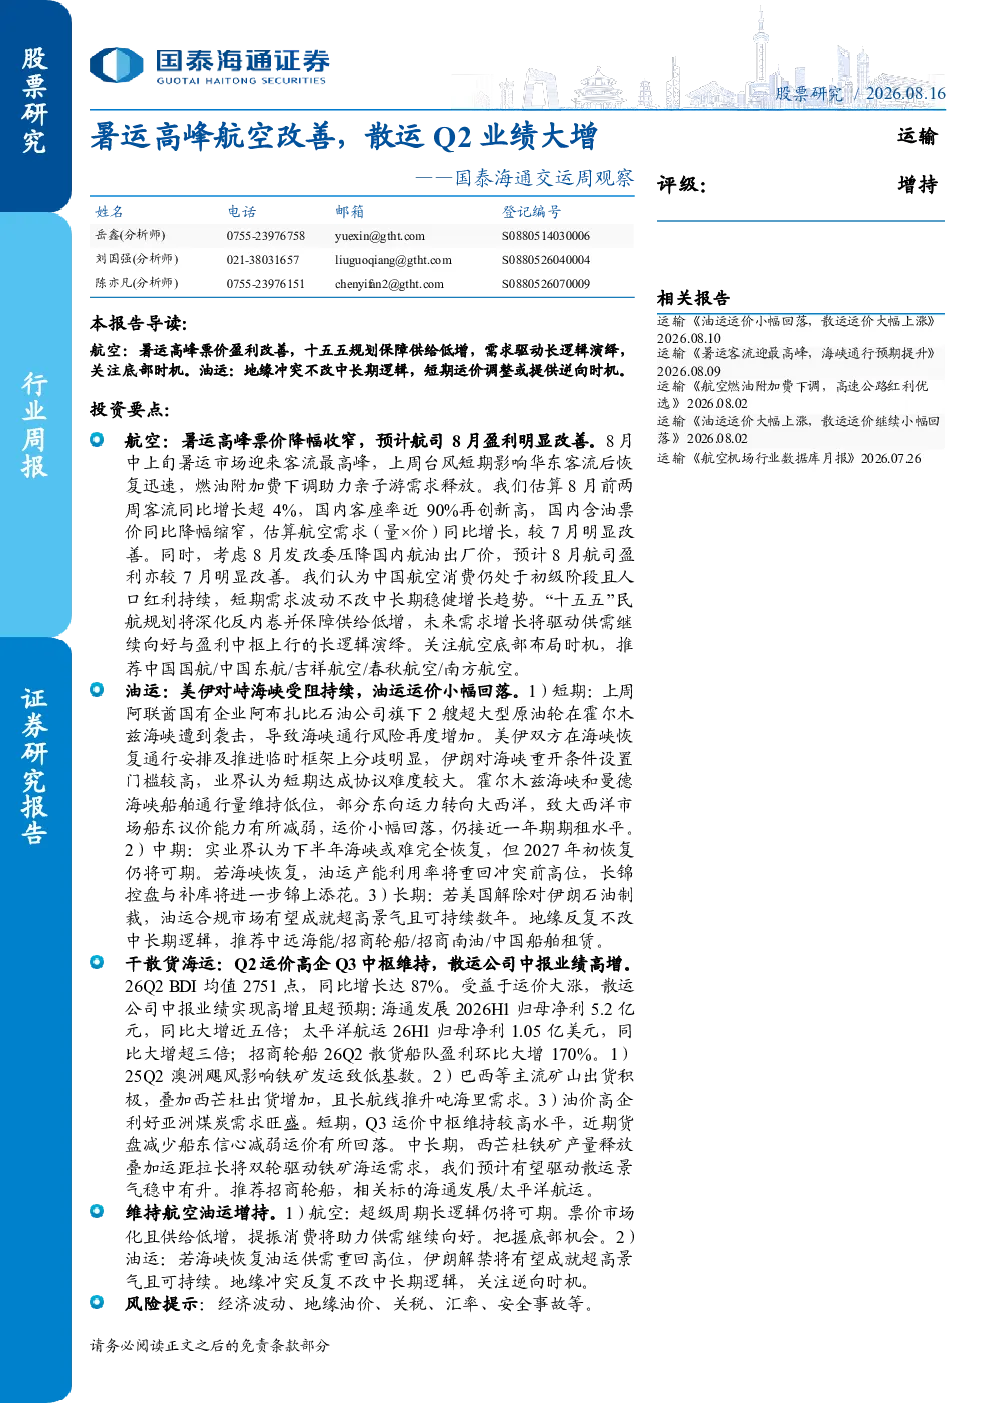
Task: Click bold heading 航空：暑运高峰票价降幅收窄
Action: [x=361, y=441]
